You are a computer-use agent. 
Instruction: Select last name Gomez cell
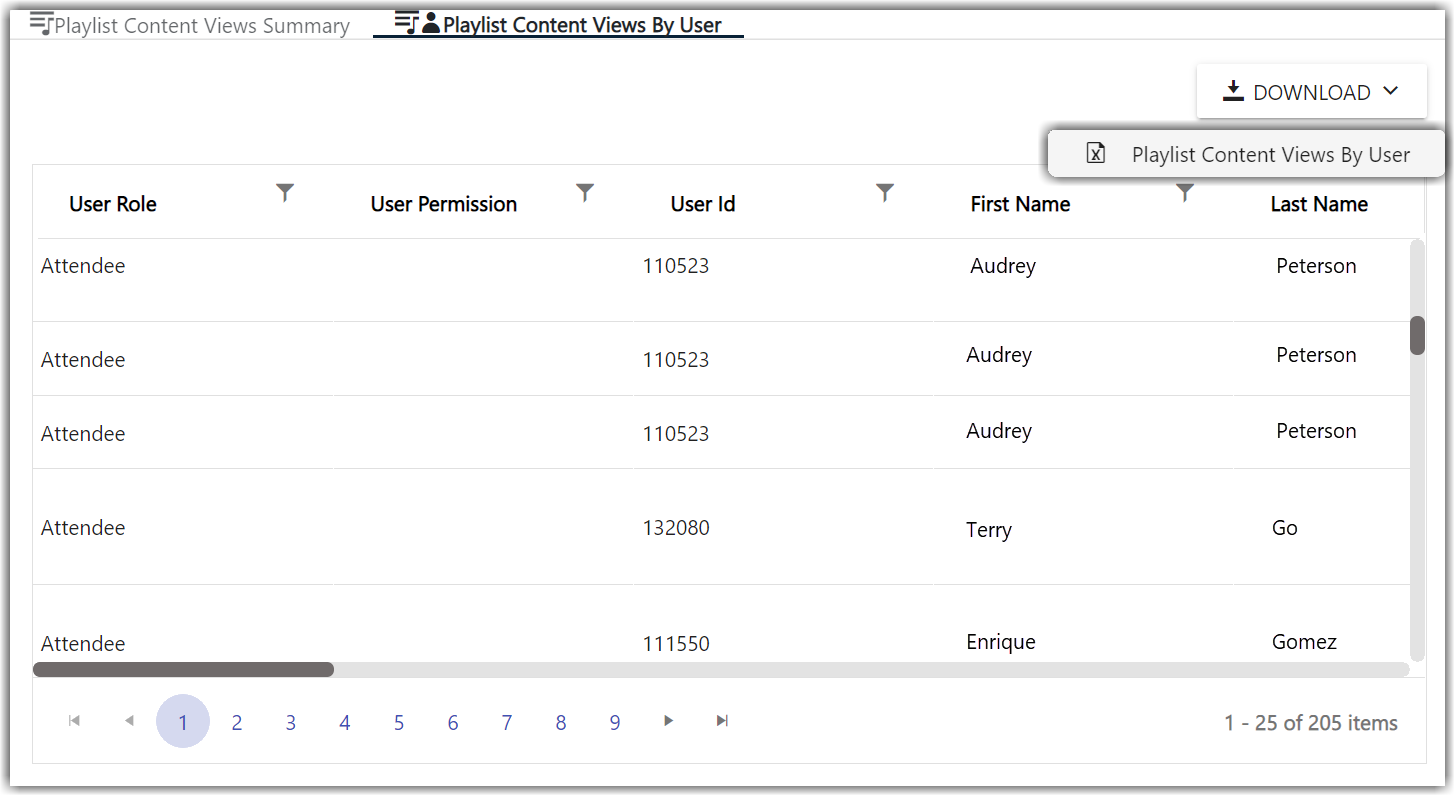(1304, 642)
